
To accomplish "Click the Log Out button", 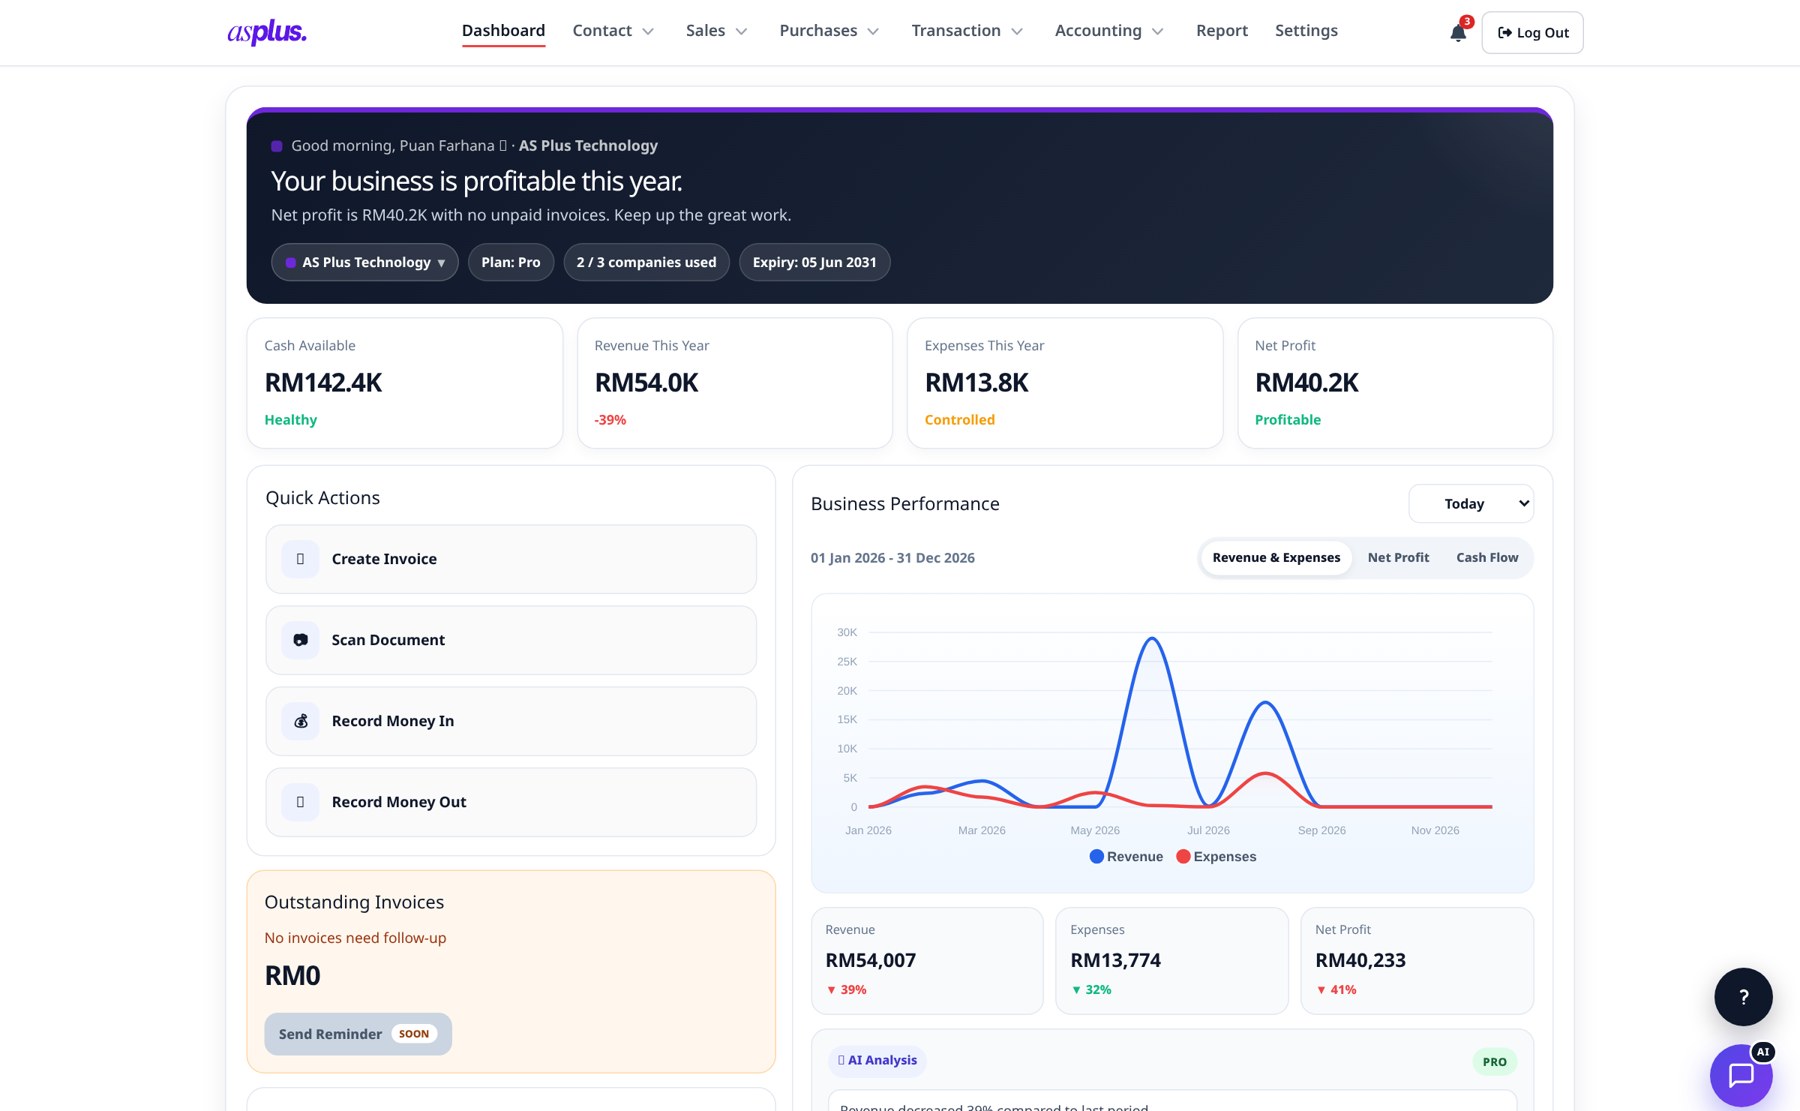I will (1532, 33).
